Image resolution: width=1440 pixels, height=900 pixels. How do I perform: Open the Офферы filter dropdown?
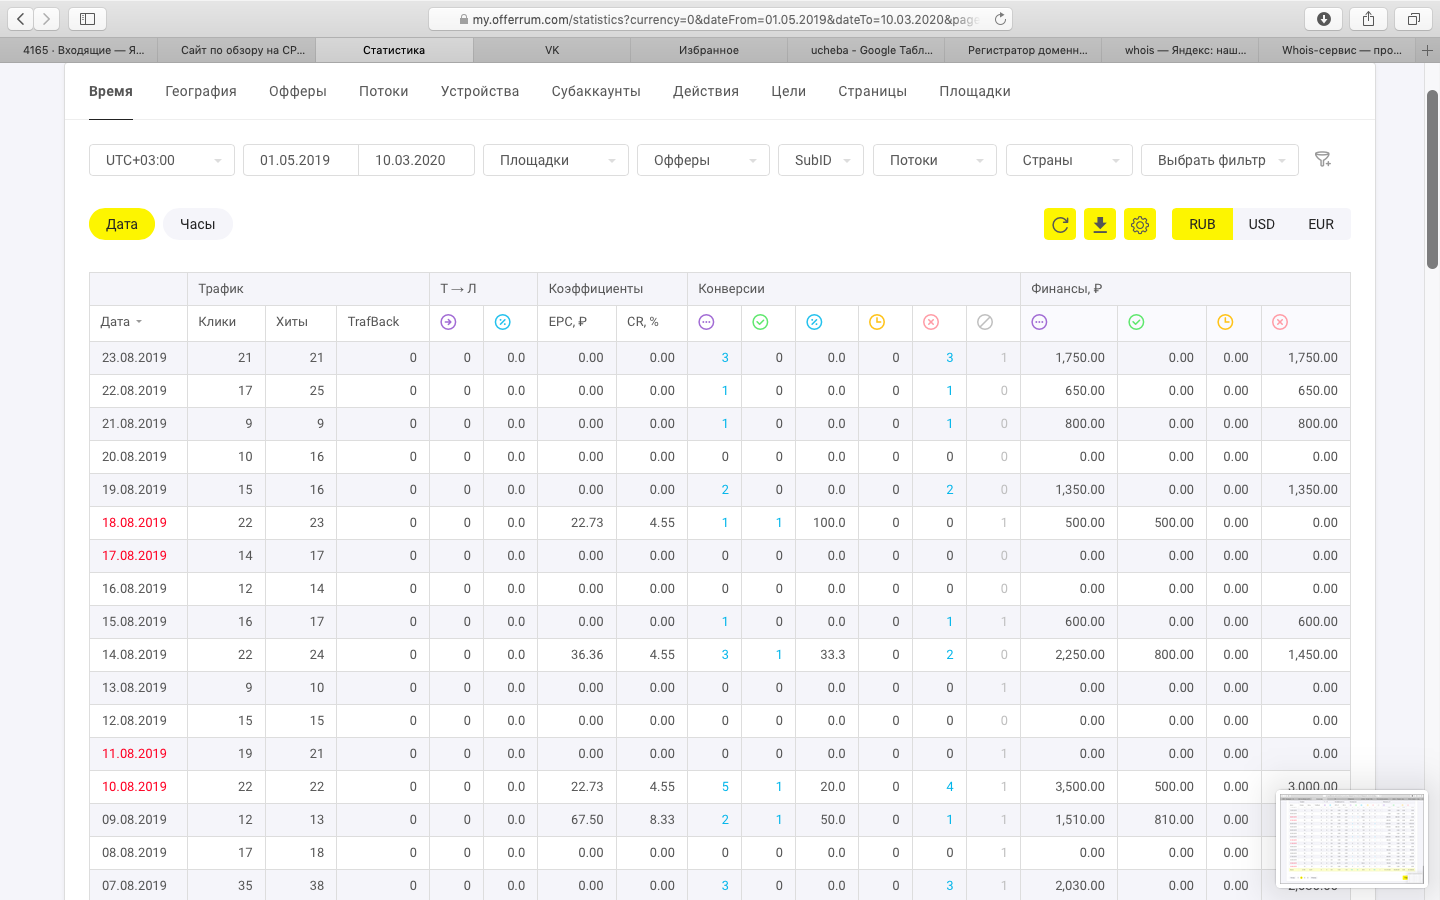702,160
